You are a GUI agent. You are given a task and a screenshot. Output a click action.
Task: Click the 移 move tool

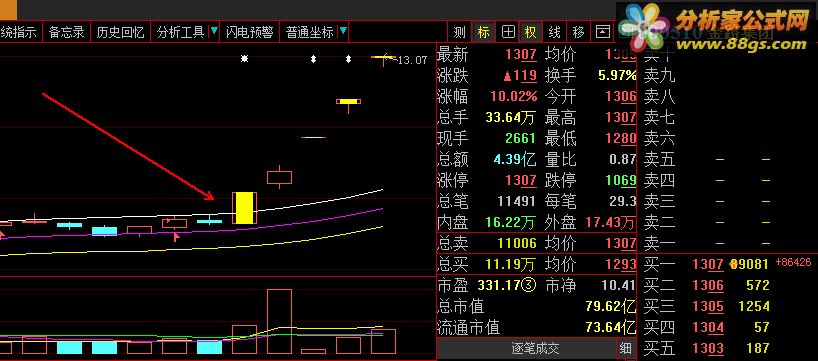pos(578,32)
